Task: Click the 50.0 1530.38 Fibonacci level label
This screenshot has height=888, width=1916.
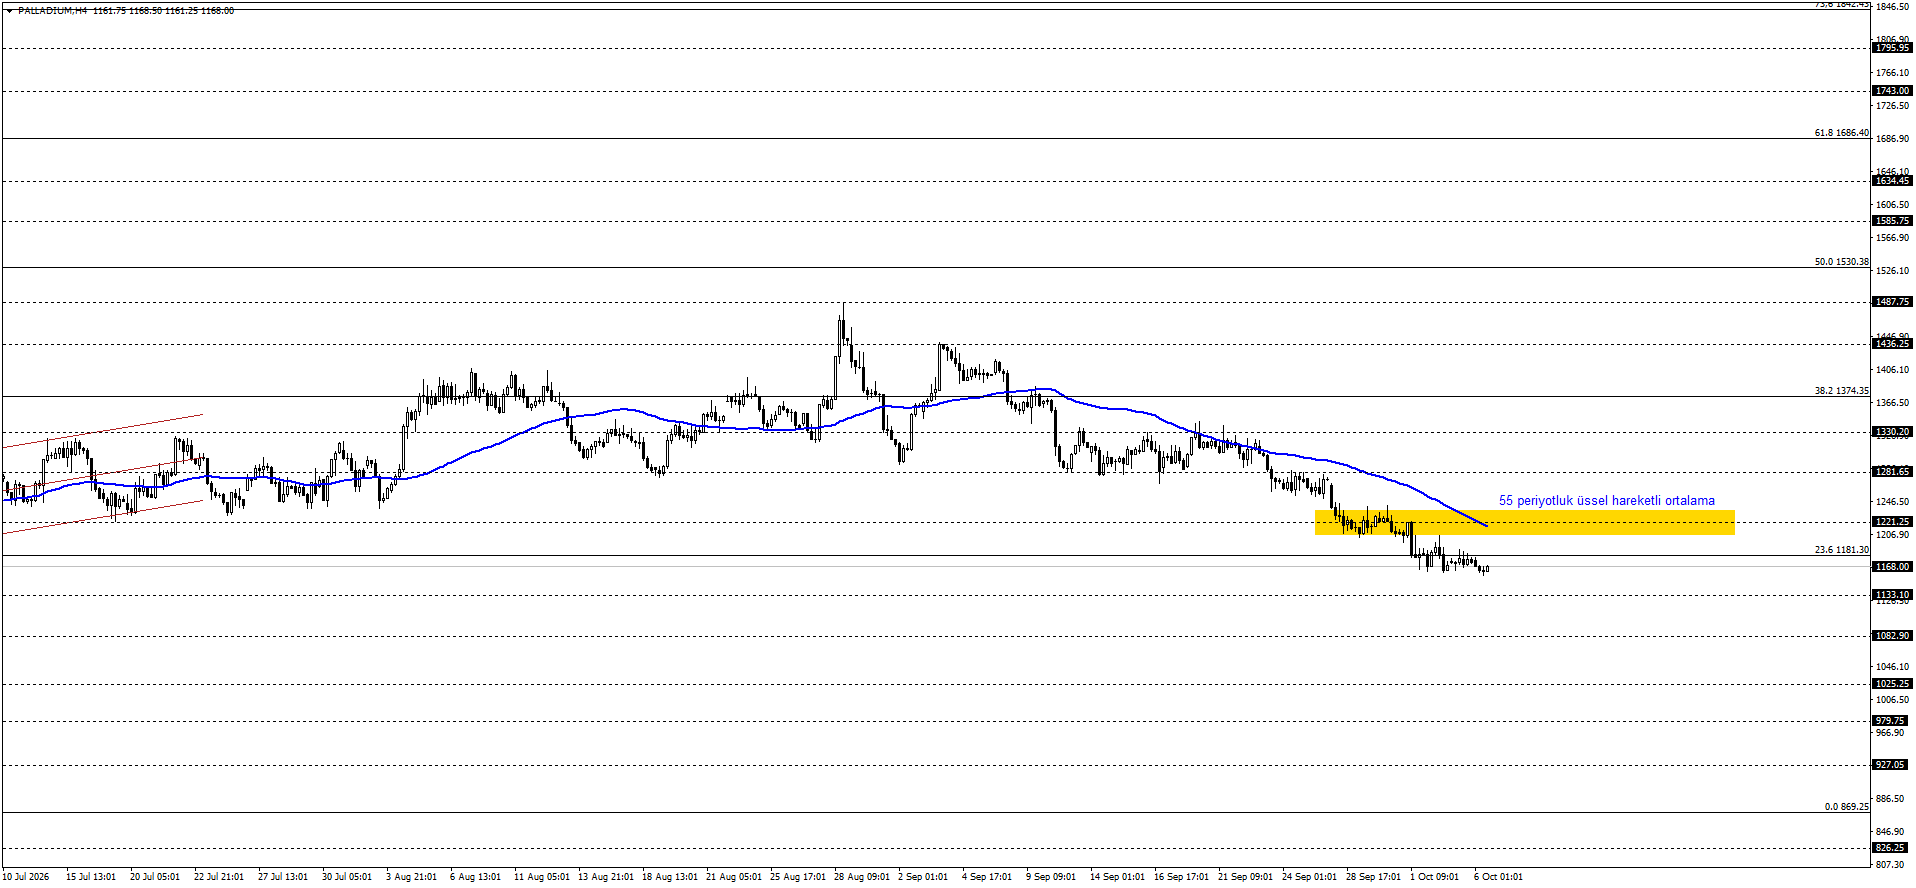Action: [x=1841, y=262]
